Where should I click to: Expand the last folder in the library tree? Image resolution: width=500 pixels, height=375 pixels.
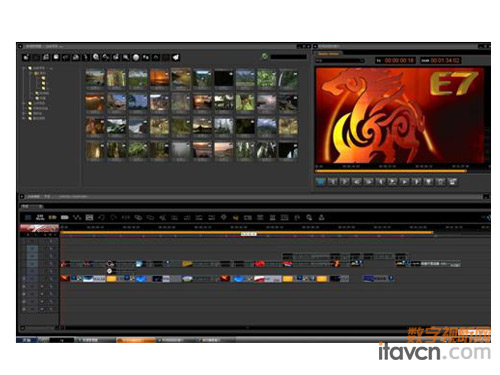[x=24, y=118]
